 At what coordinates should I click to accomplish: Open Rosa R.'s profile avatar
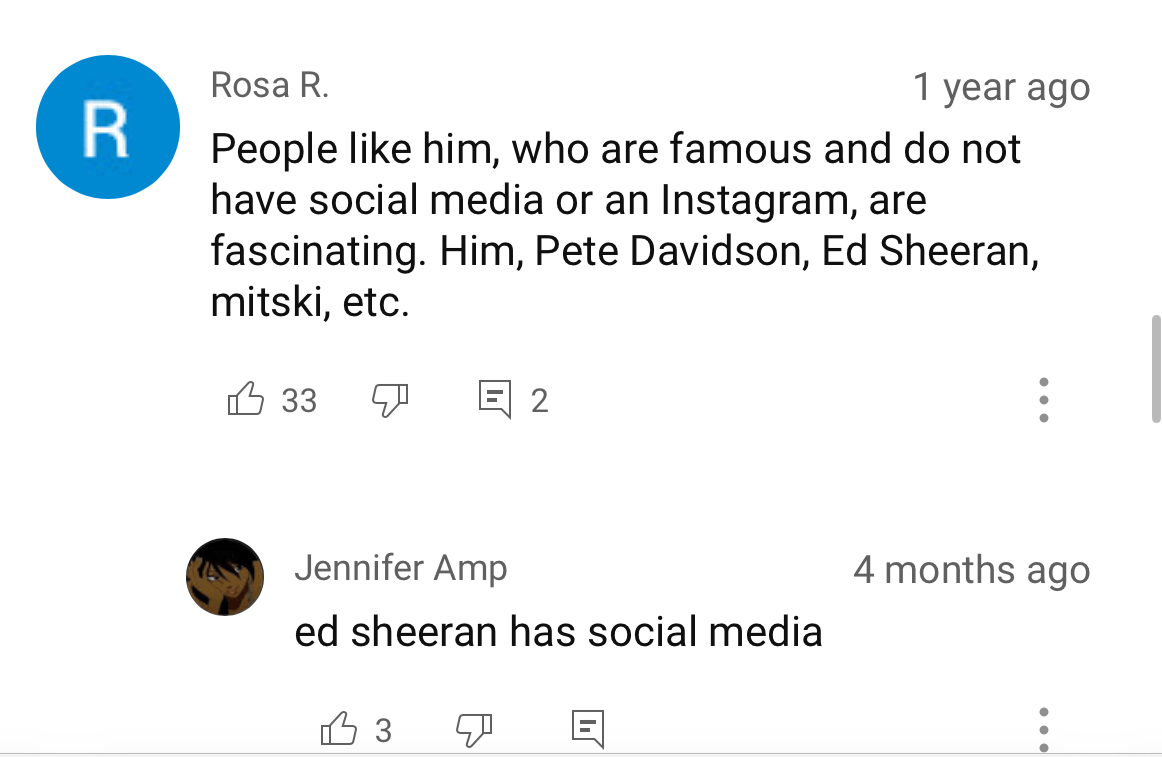point(107,127)
